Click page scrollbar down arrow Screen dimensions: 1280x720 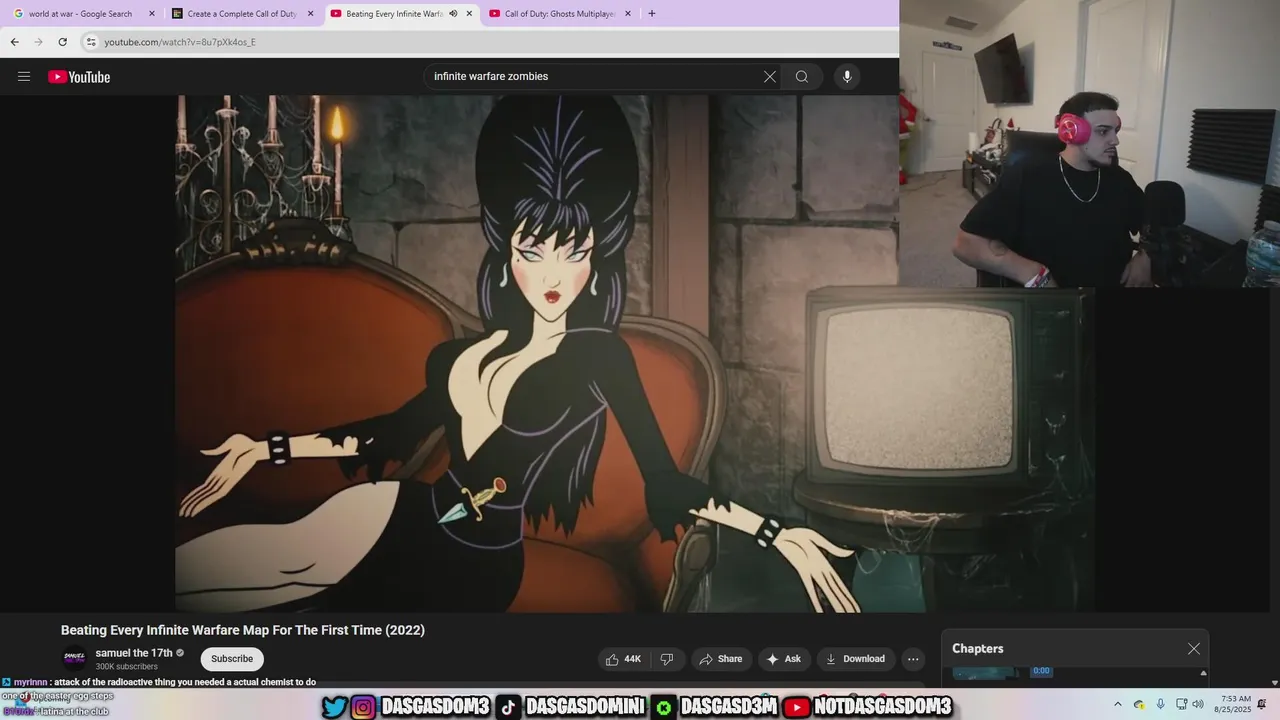click(1274, 682)
